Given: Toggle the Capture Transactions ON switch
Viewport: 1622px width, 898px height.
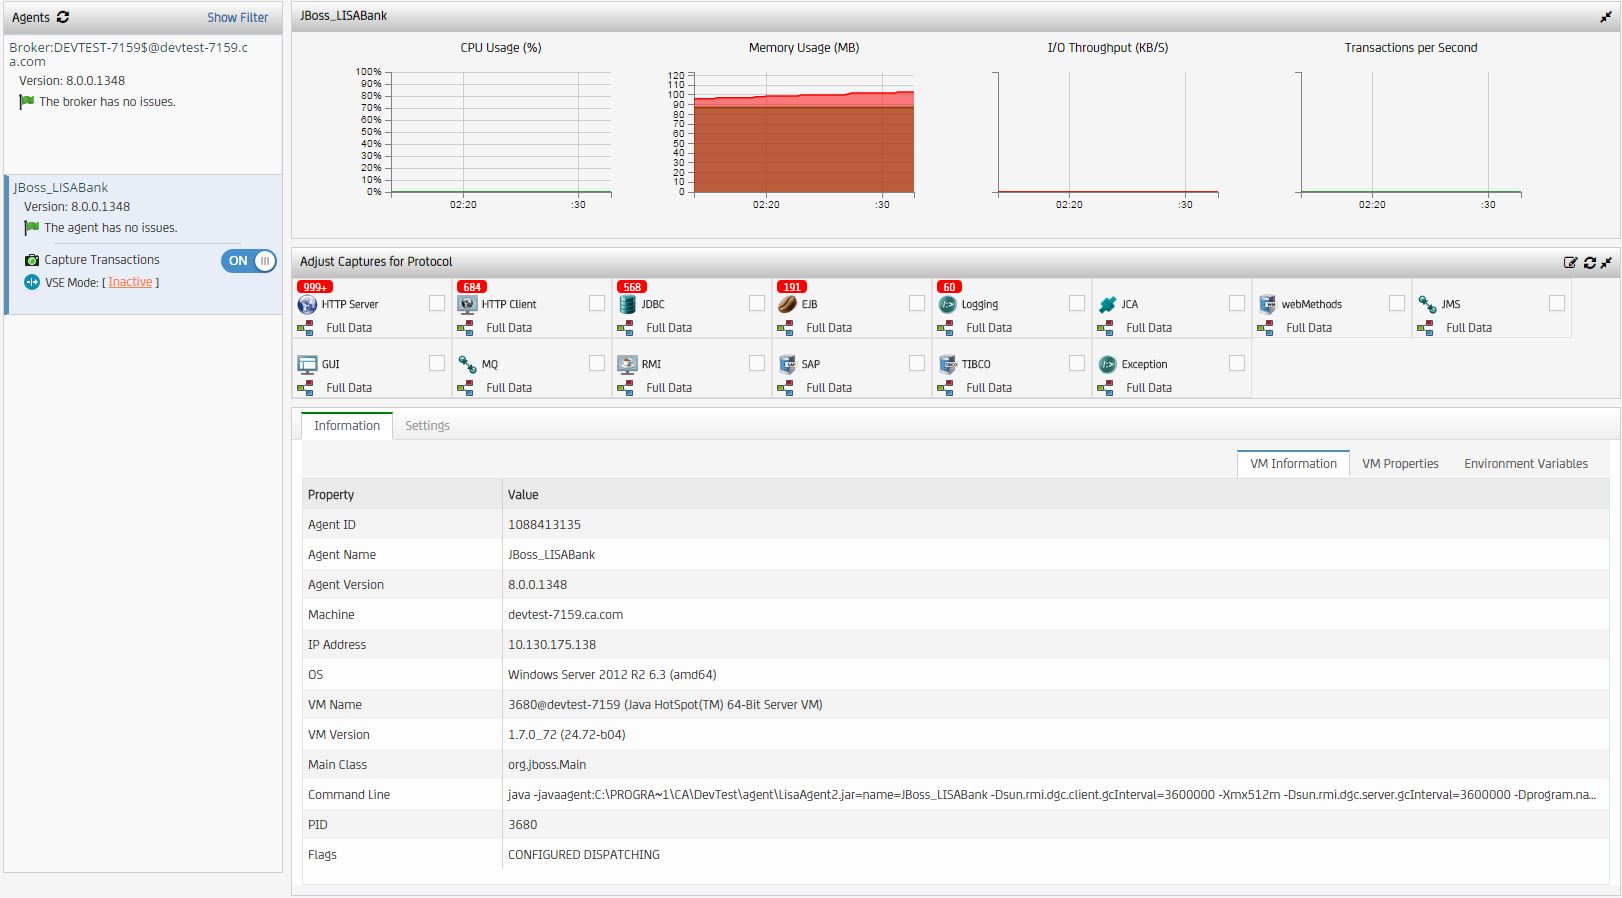Looking at the screenshot, I should 249,261.
